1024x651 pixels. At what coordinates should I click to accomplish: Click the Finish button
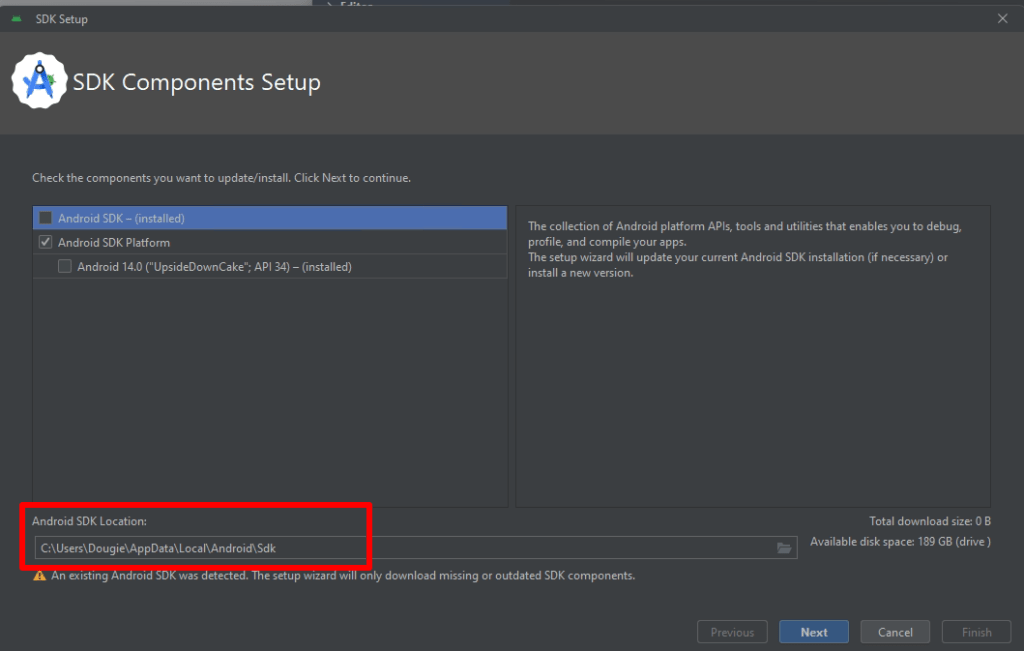[x=976, y=631]
